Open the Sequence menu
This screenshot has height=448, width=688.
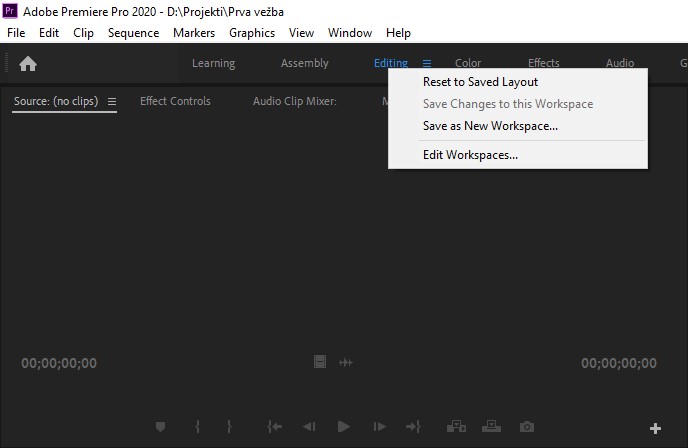(x=133, y=33)
